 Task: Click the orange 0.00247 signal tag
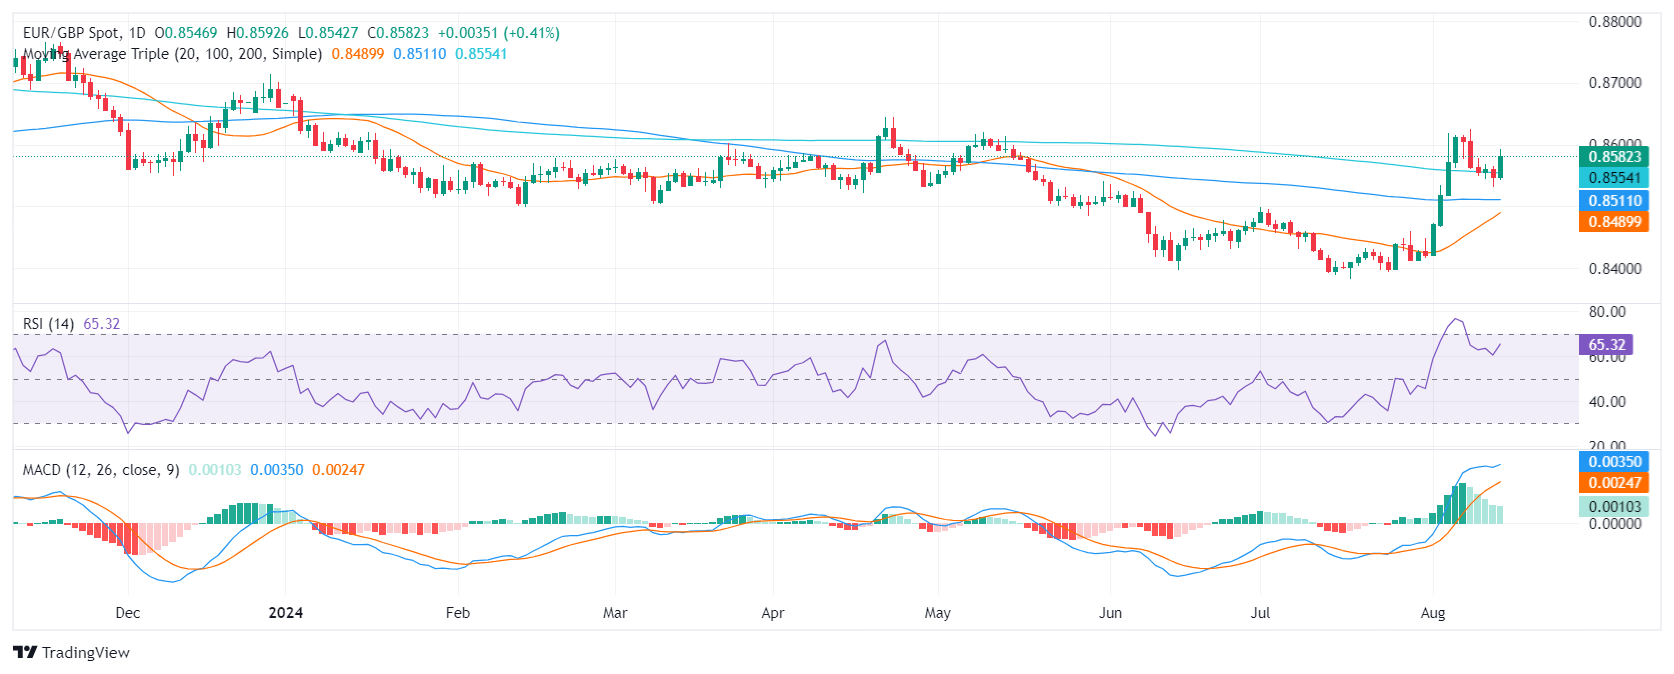pyautogui.click(x=1614, y=483)
